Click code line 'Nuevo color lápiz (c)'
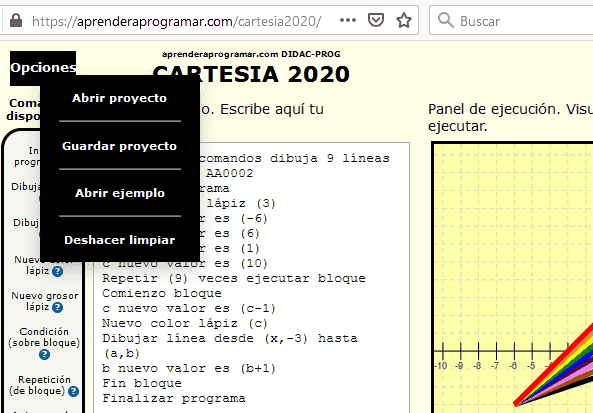Screen dimensions: 593x413 click(185, 324)
